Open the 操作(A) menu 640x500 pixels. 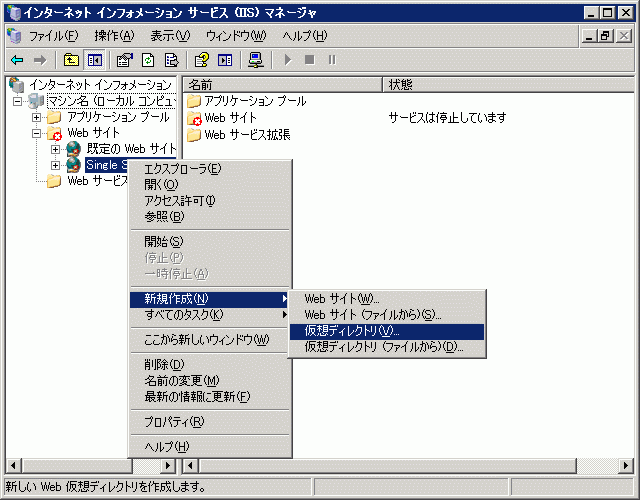[x=114, y=36]
